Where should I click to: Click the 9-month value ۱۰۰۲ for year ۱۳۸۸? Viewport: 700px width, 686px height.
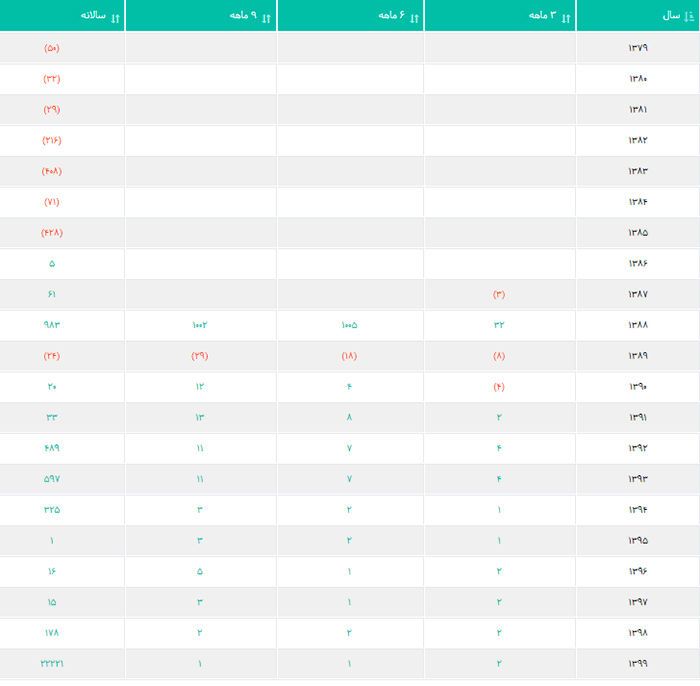(200, 325)
